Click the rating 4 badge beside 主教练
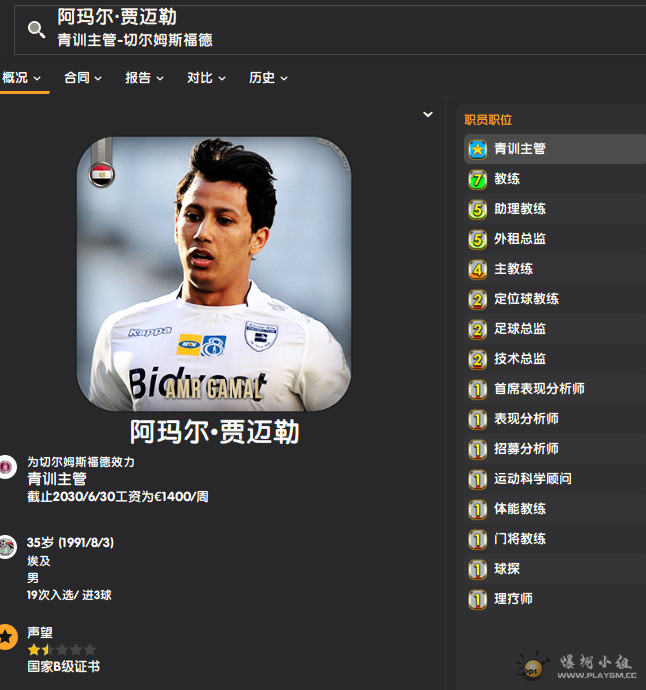Screen dimensions: 646x690 (478, 269)
